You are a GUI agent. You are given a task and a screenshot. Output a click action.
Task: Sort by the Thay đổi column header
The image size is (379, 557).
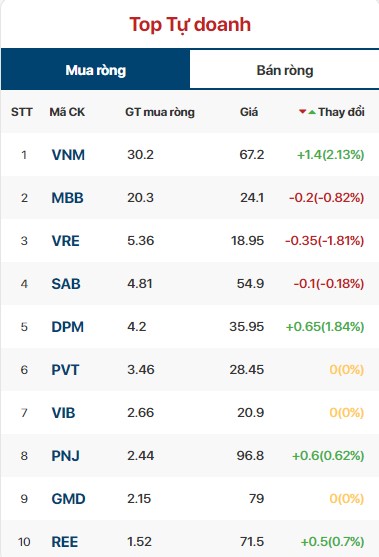(341, 112)
